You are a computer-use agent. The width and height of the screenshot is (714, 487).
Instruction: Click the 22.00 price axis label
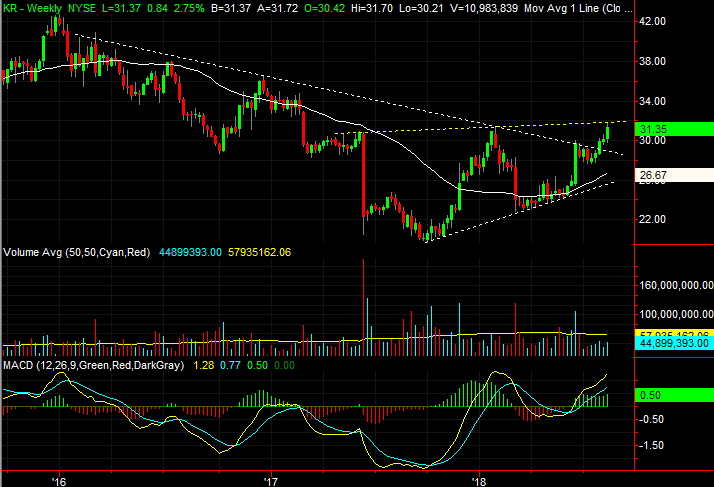(x=653, y=219)
